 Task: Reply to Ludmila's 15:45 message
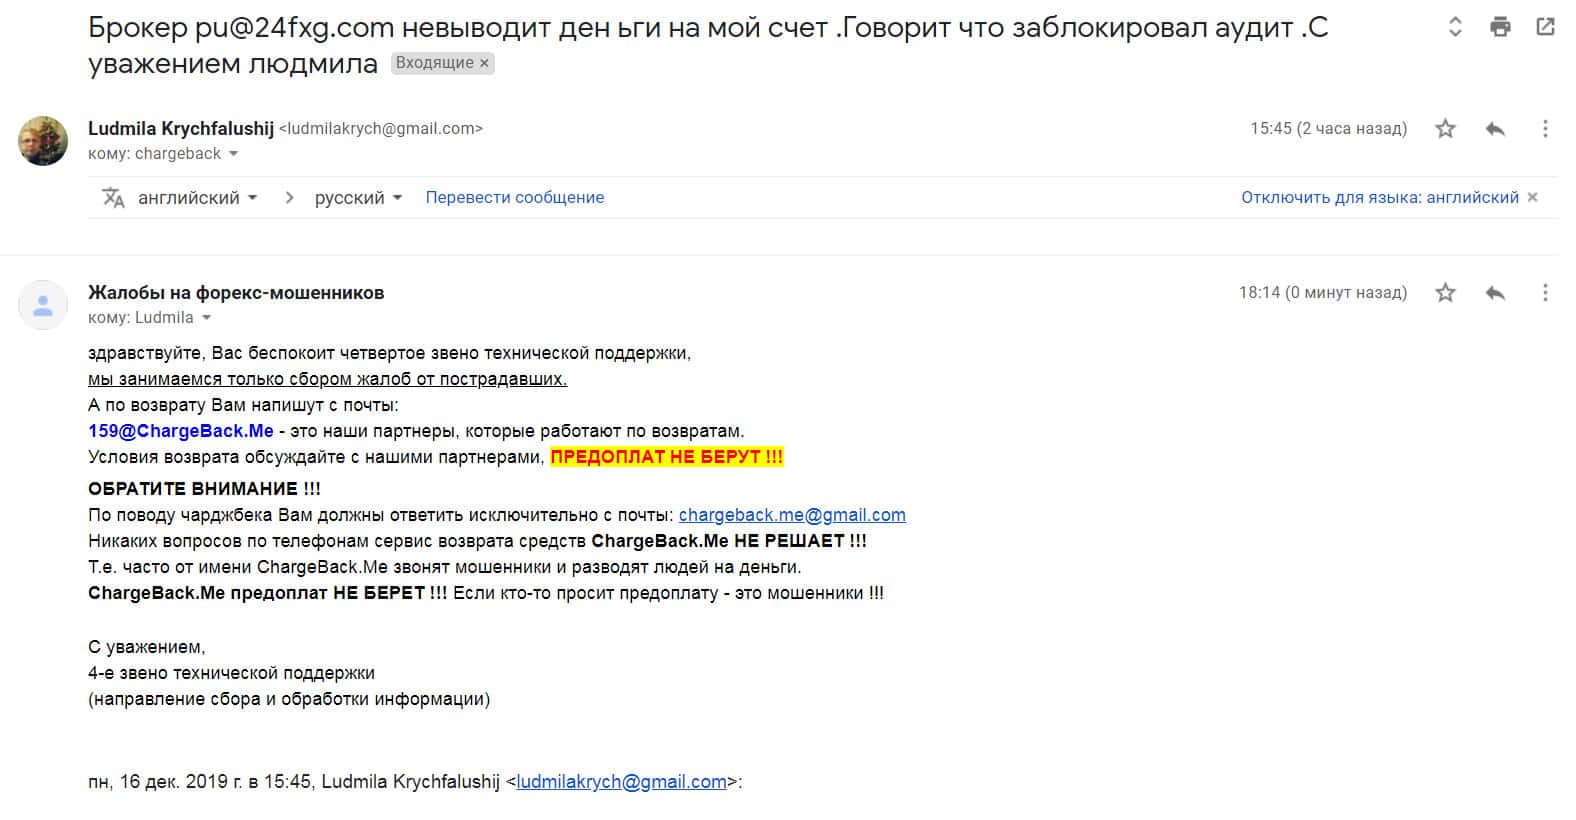[1495, 128]
